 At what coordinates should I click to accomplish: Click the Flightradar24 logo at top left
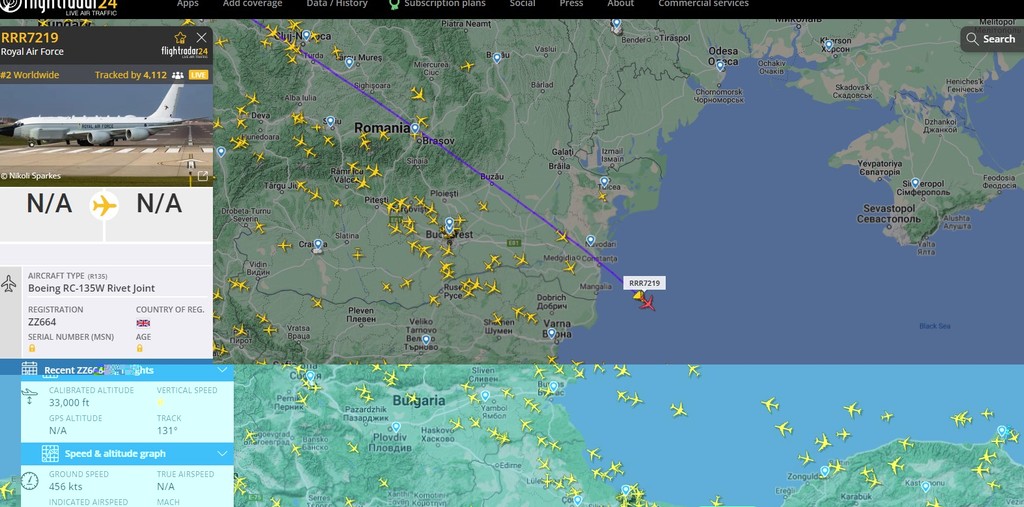point(59,8)
